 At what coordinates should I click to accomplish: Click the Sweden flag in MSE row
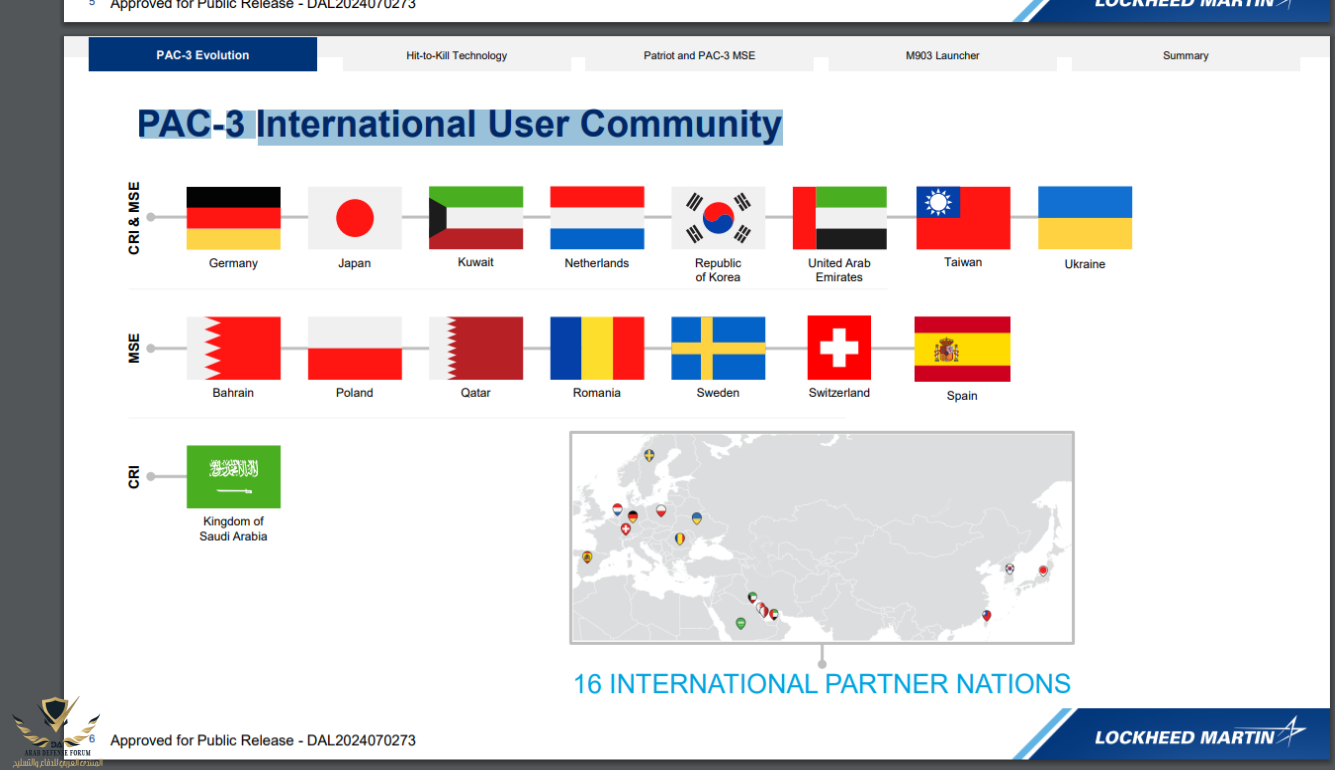pos(718,348)
